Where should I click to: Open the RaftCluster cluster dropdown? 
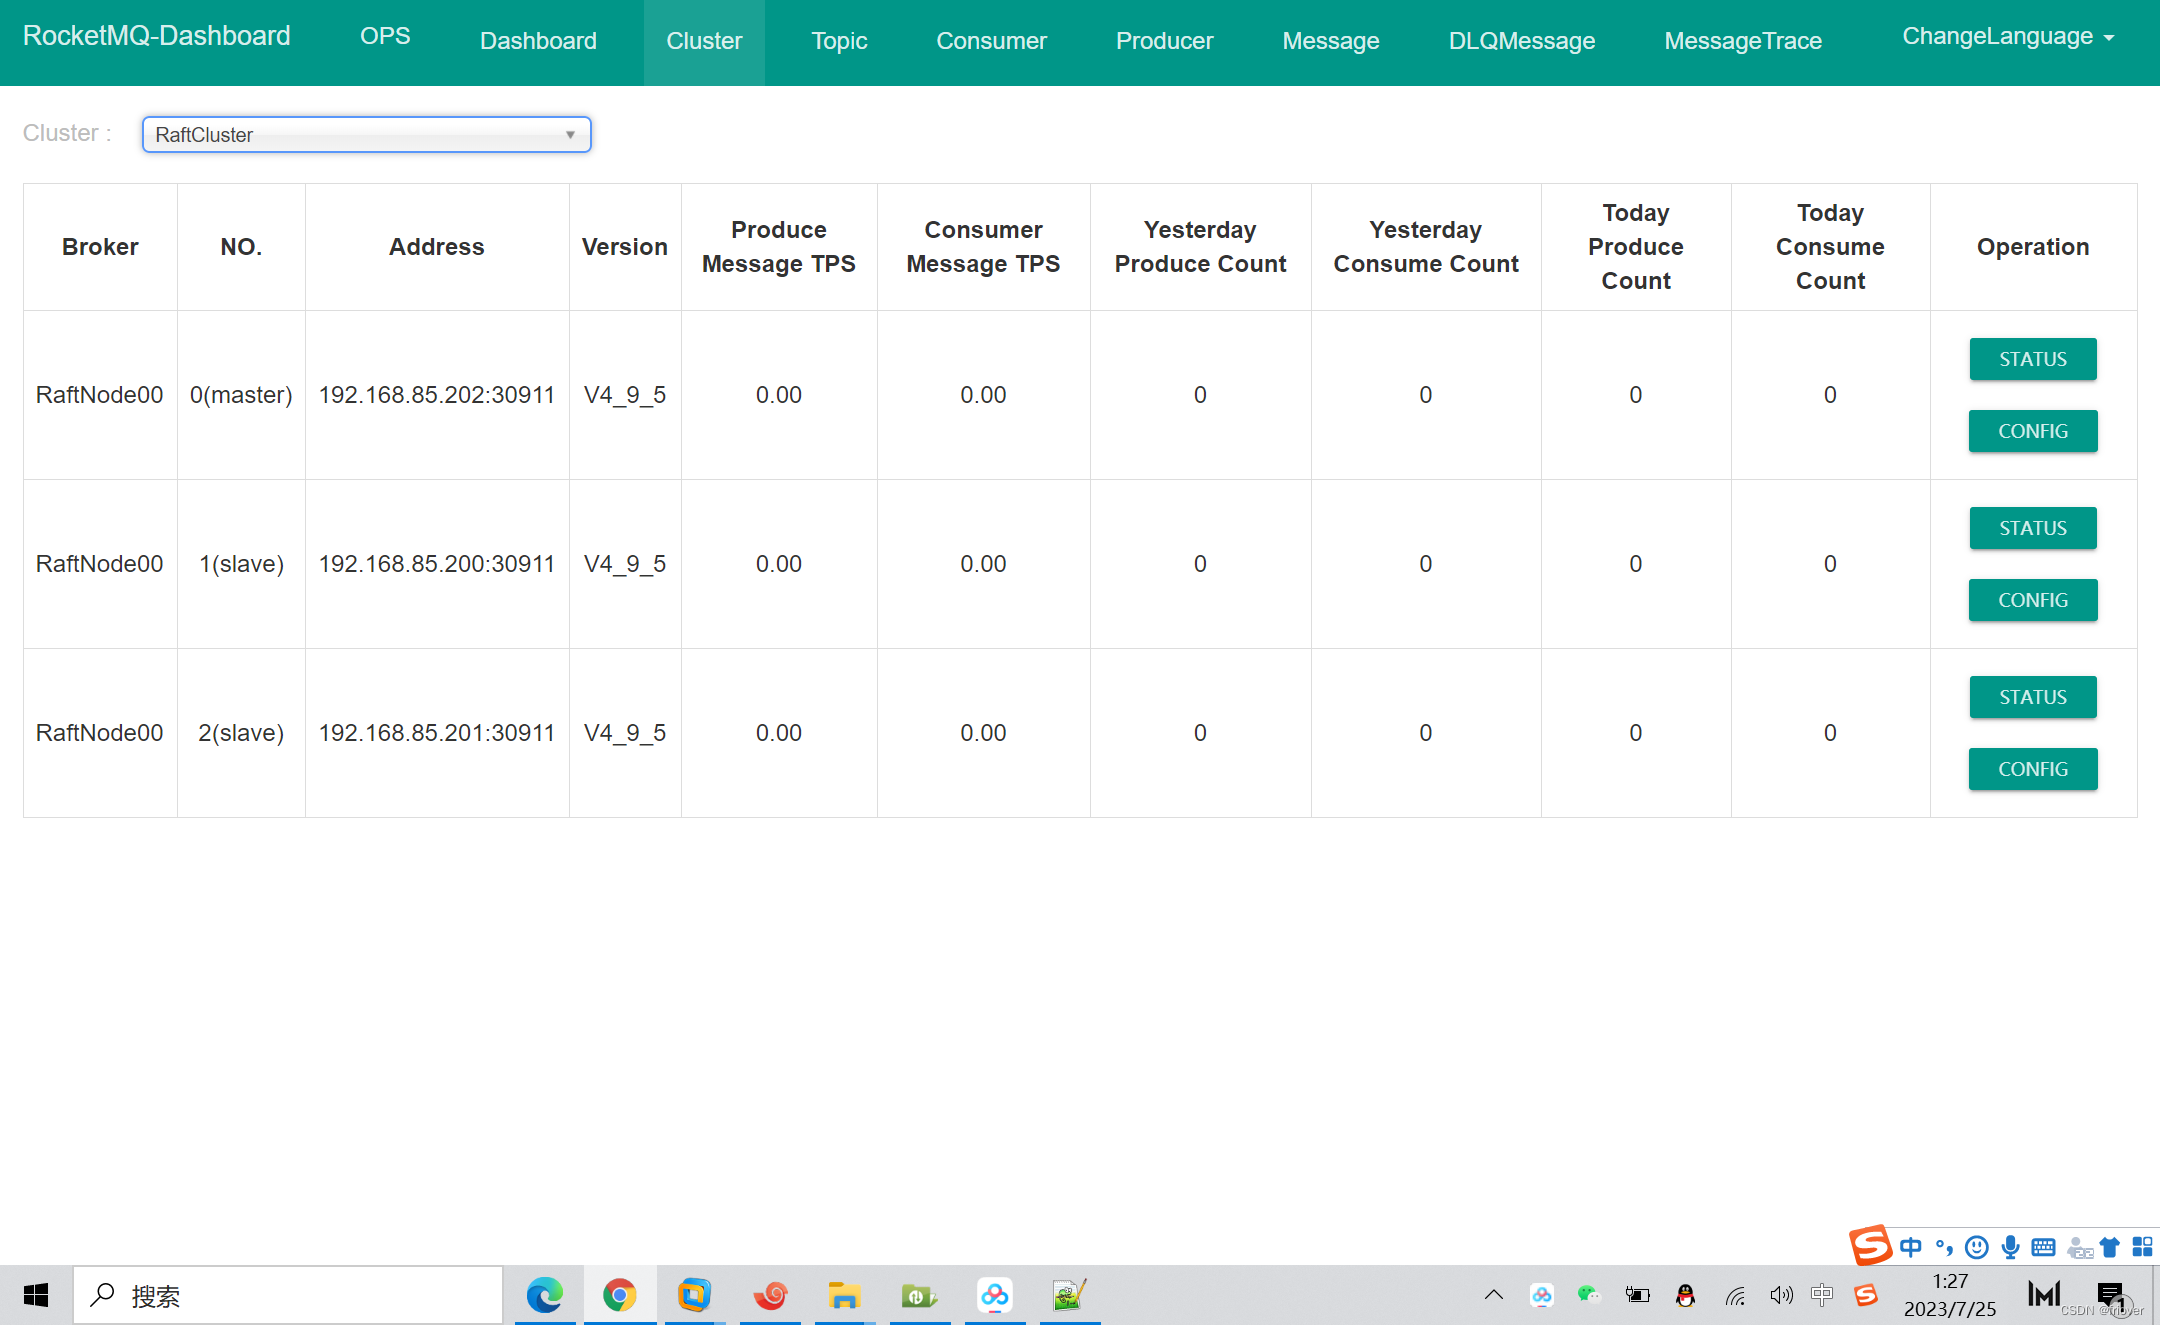point(367,134)
